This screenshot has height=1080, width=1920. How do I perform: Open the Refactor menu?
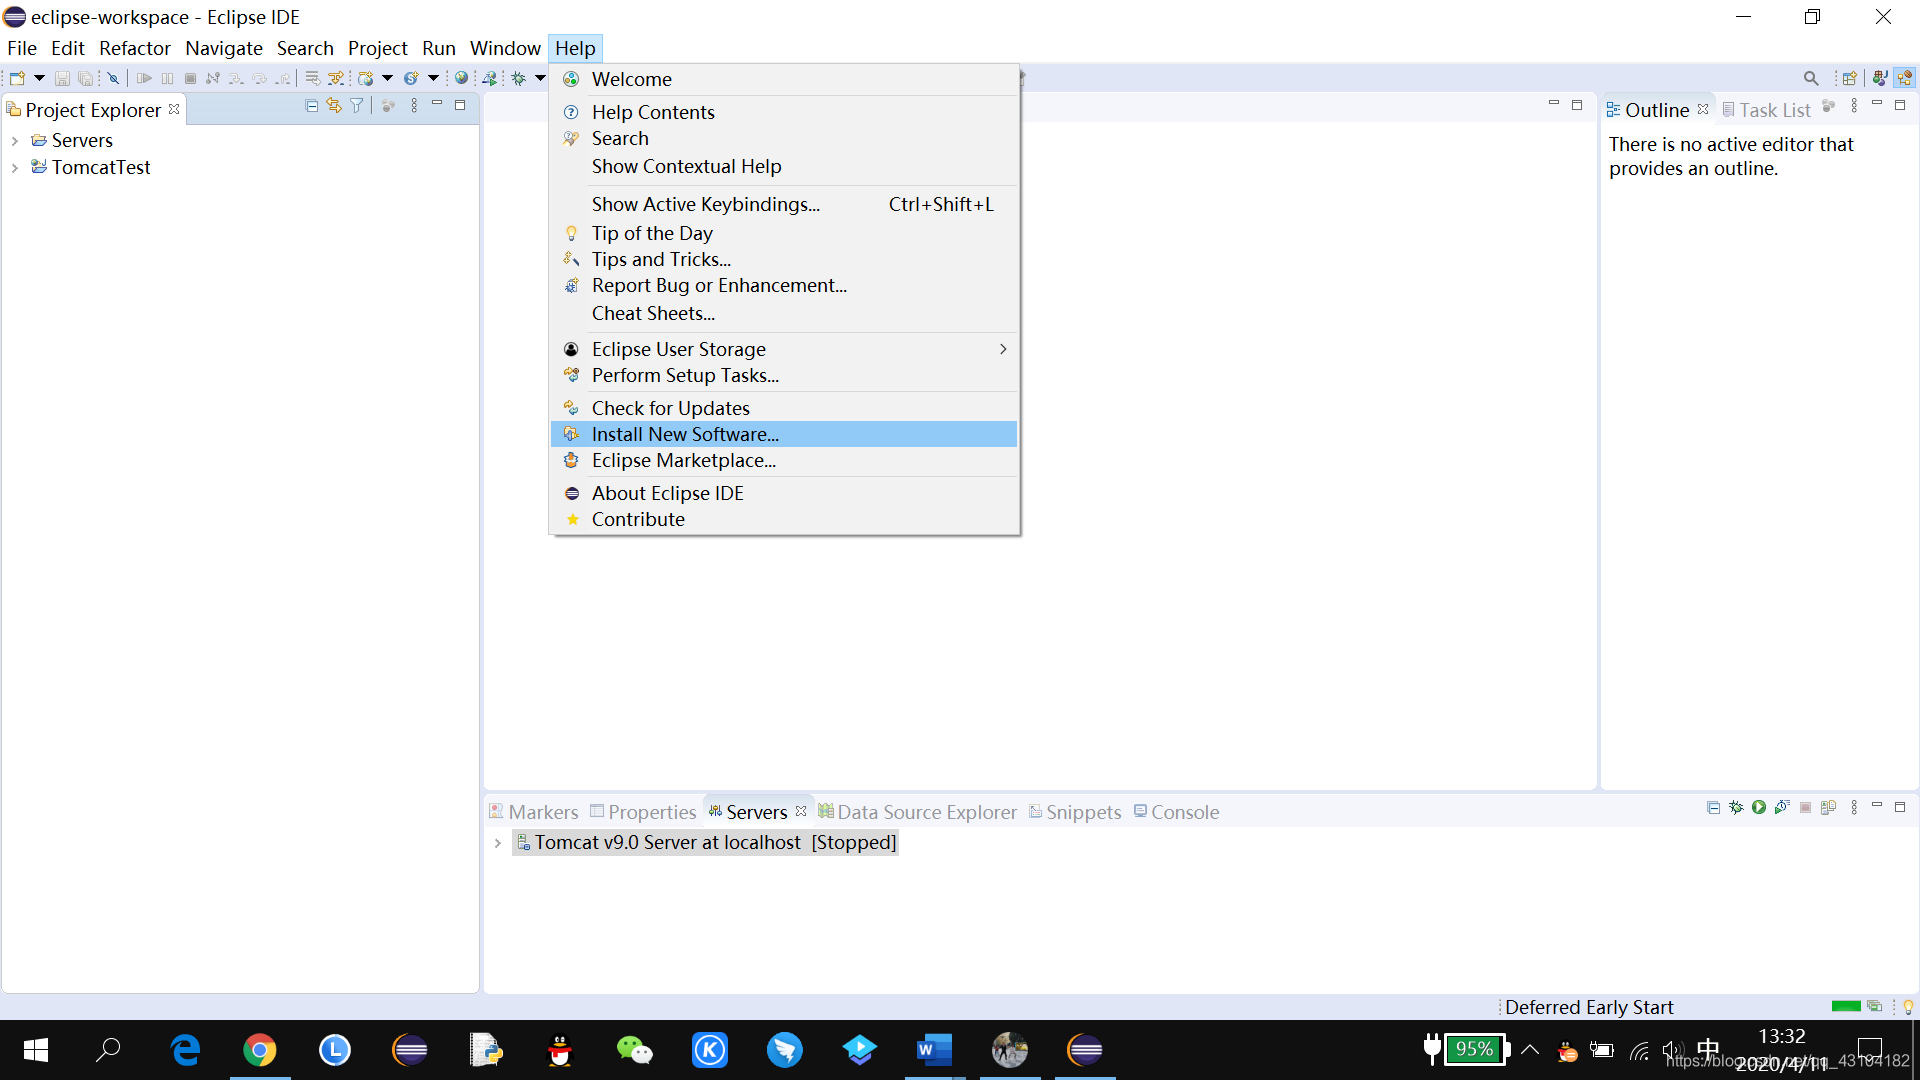(135, 48)
